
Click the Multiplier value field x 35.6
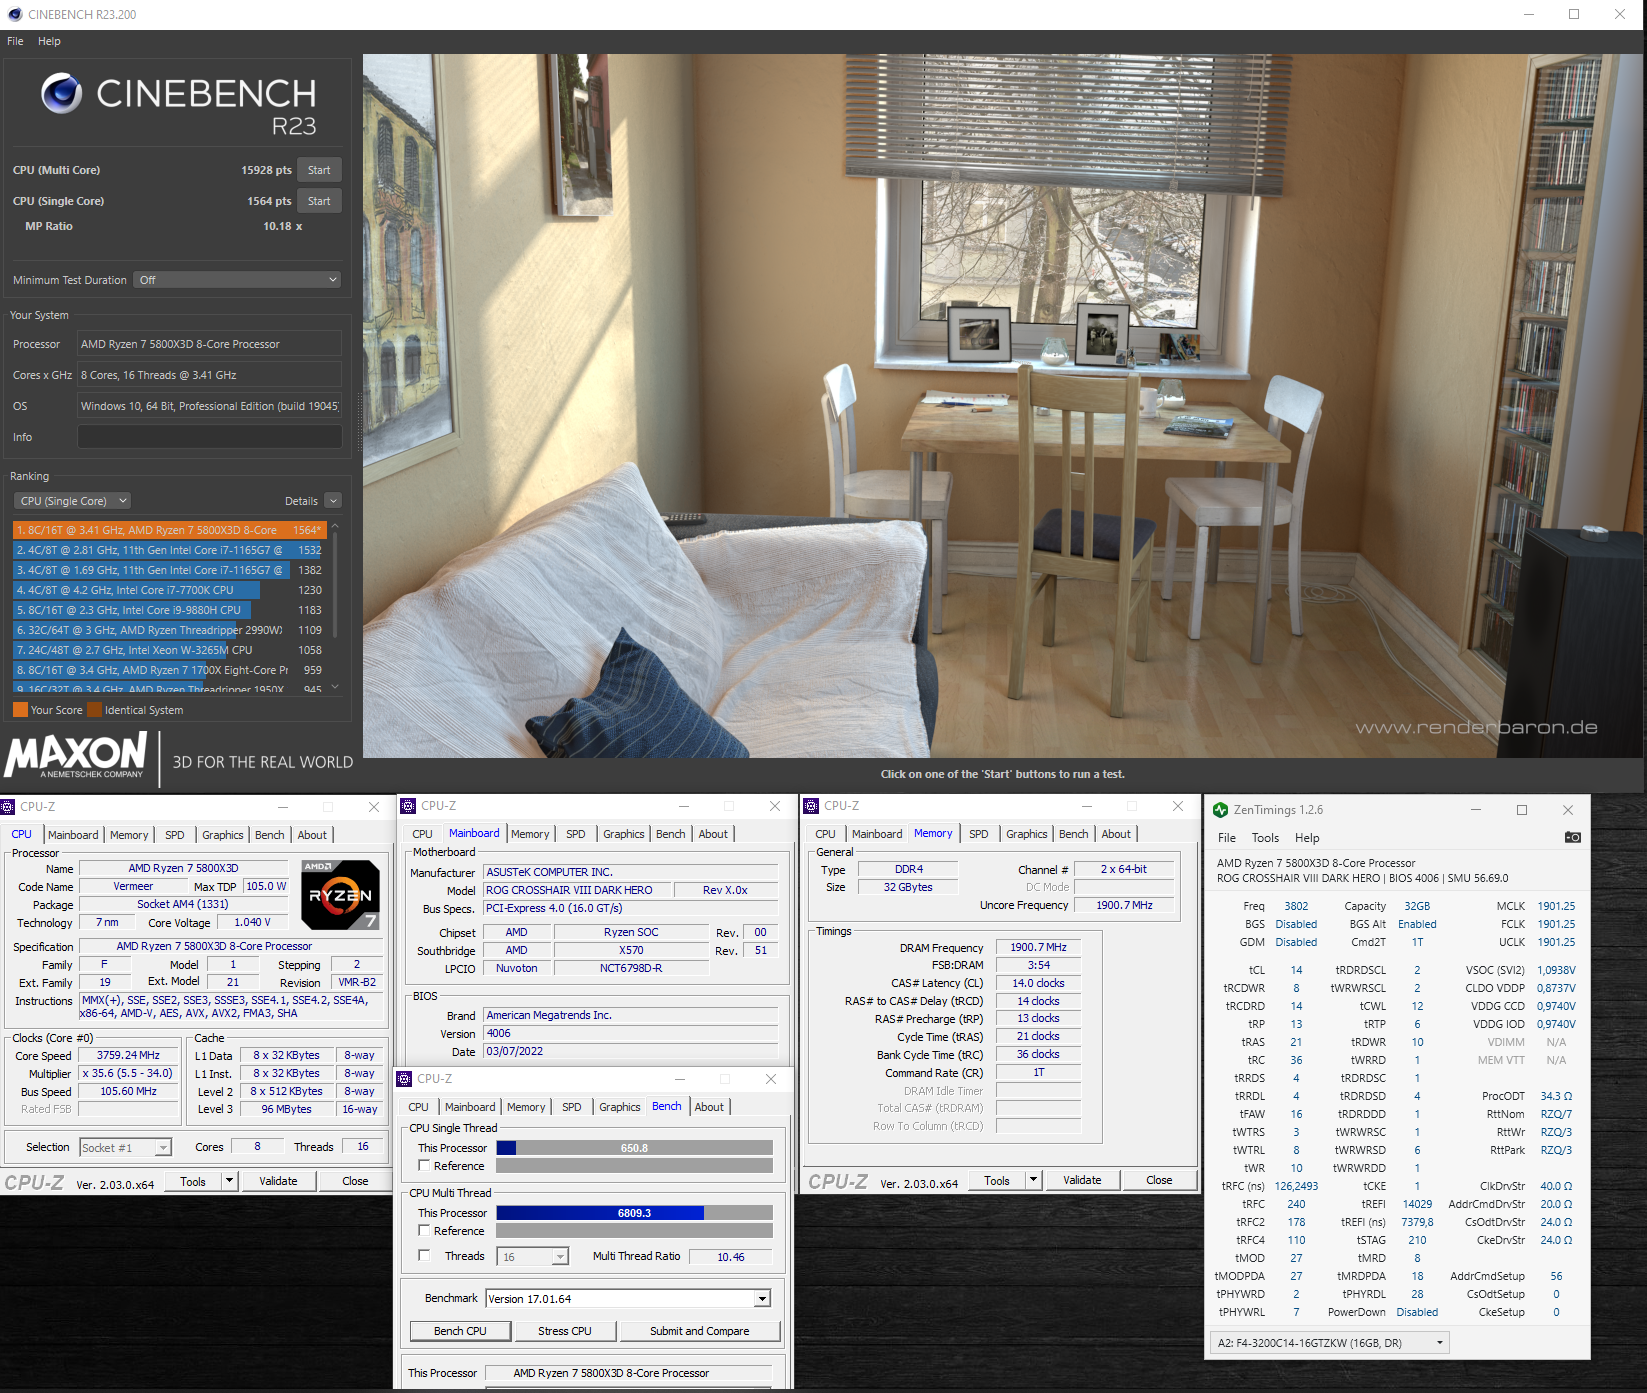127,1073
